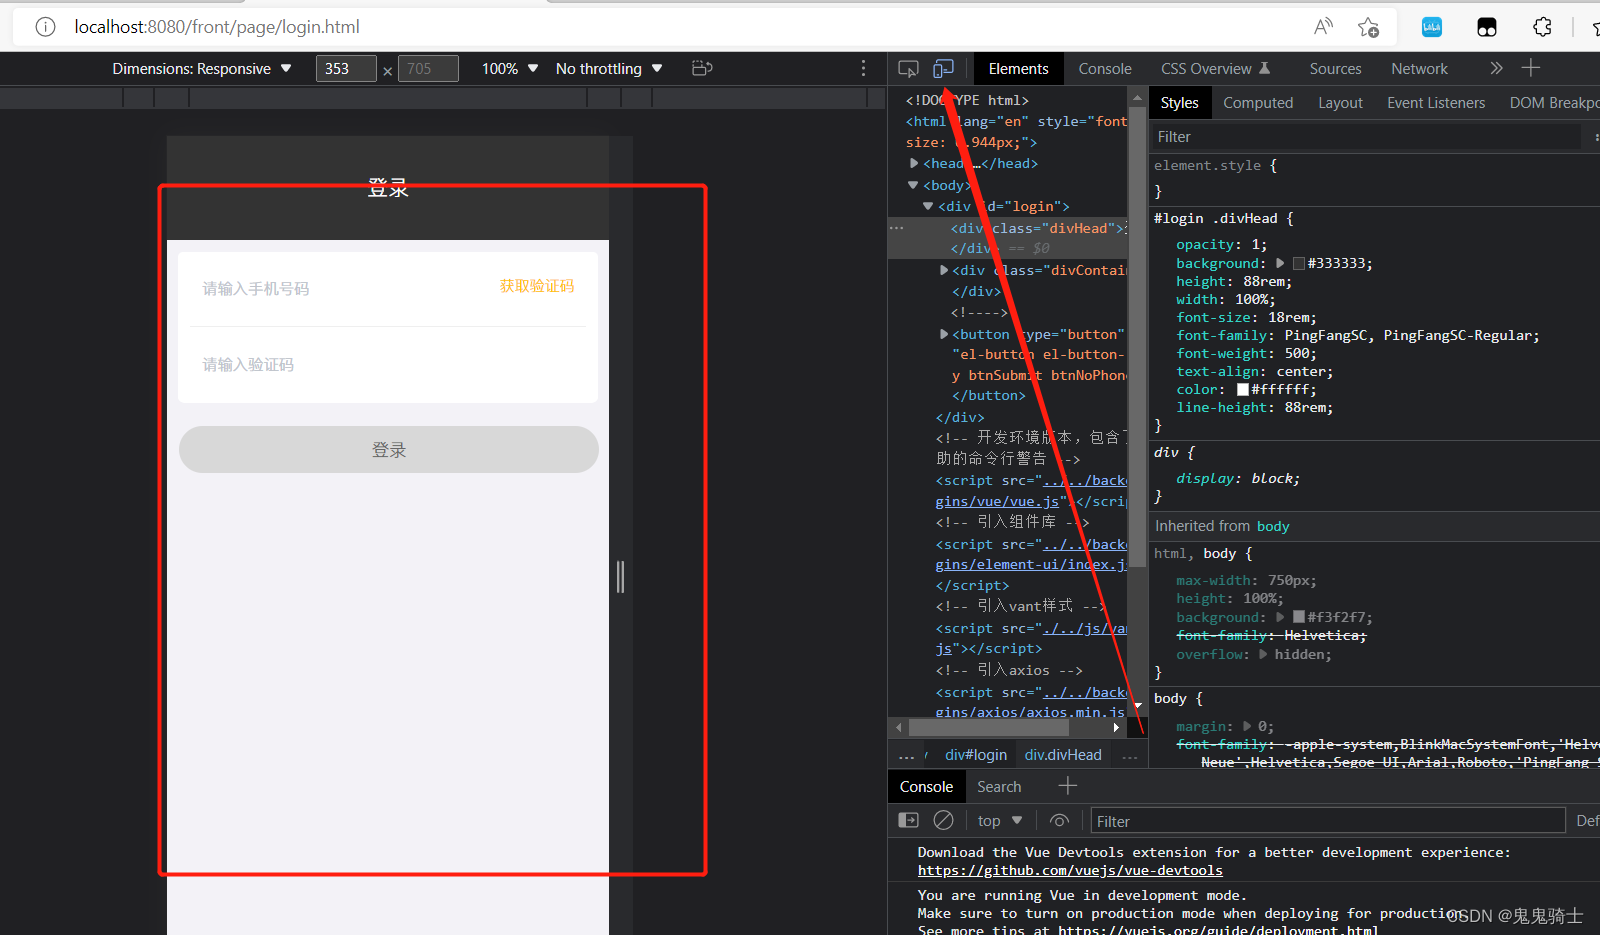Click the site information icon in address bar
1600x935 pixels.
[45, 27]
